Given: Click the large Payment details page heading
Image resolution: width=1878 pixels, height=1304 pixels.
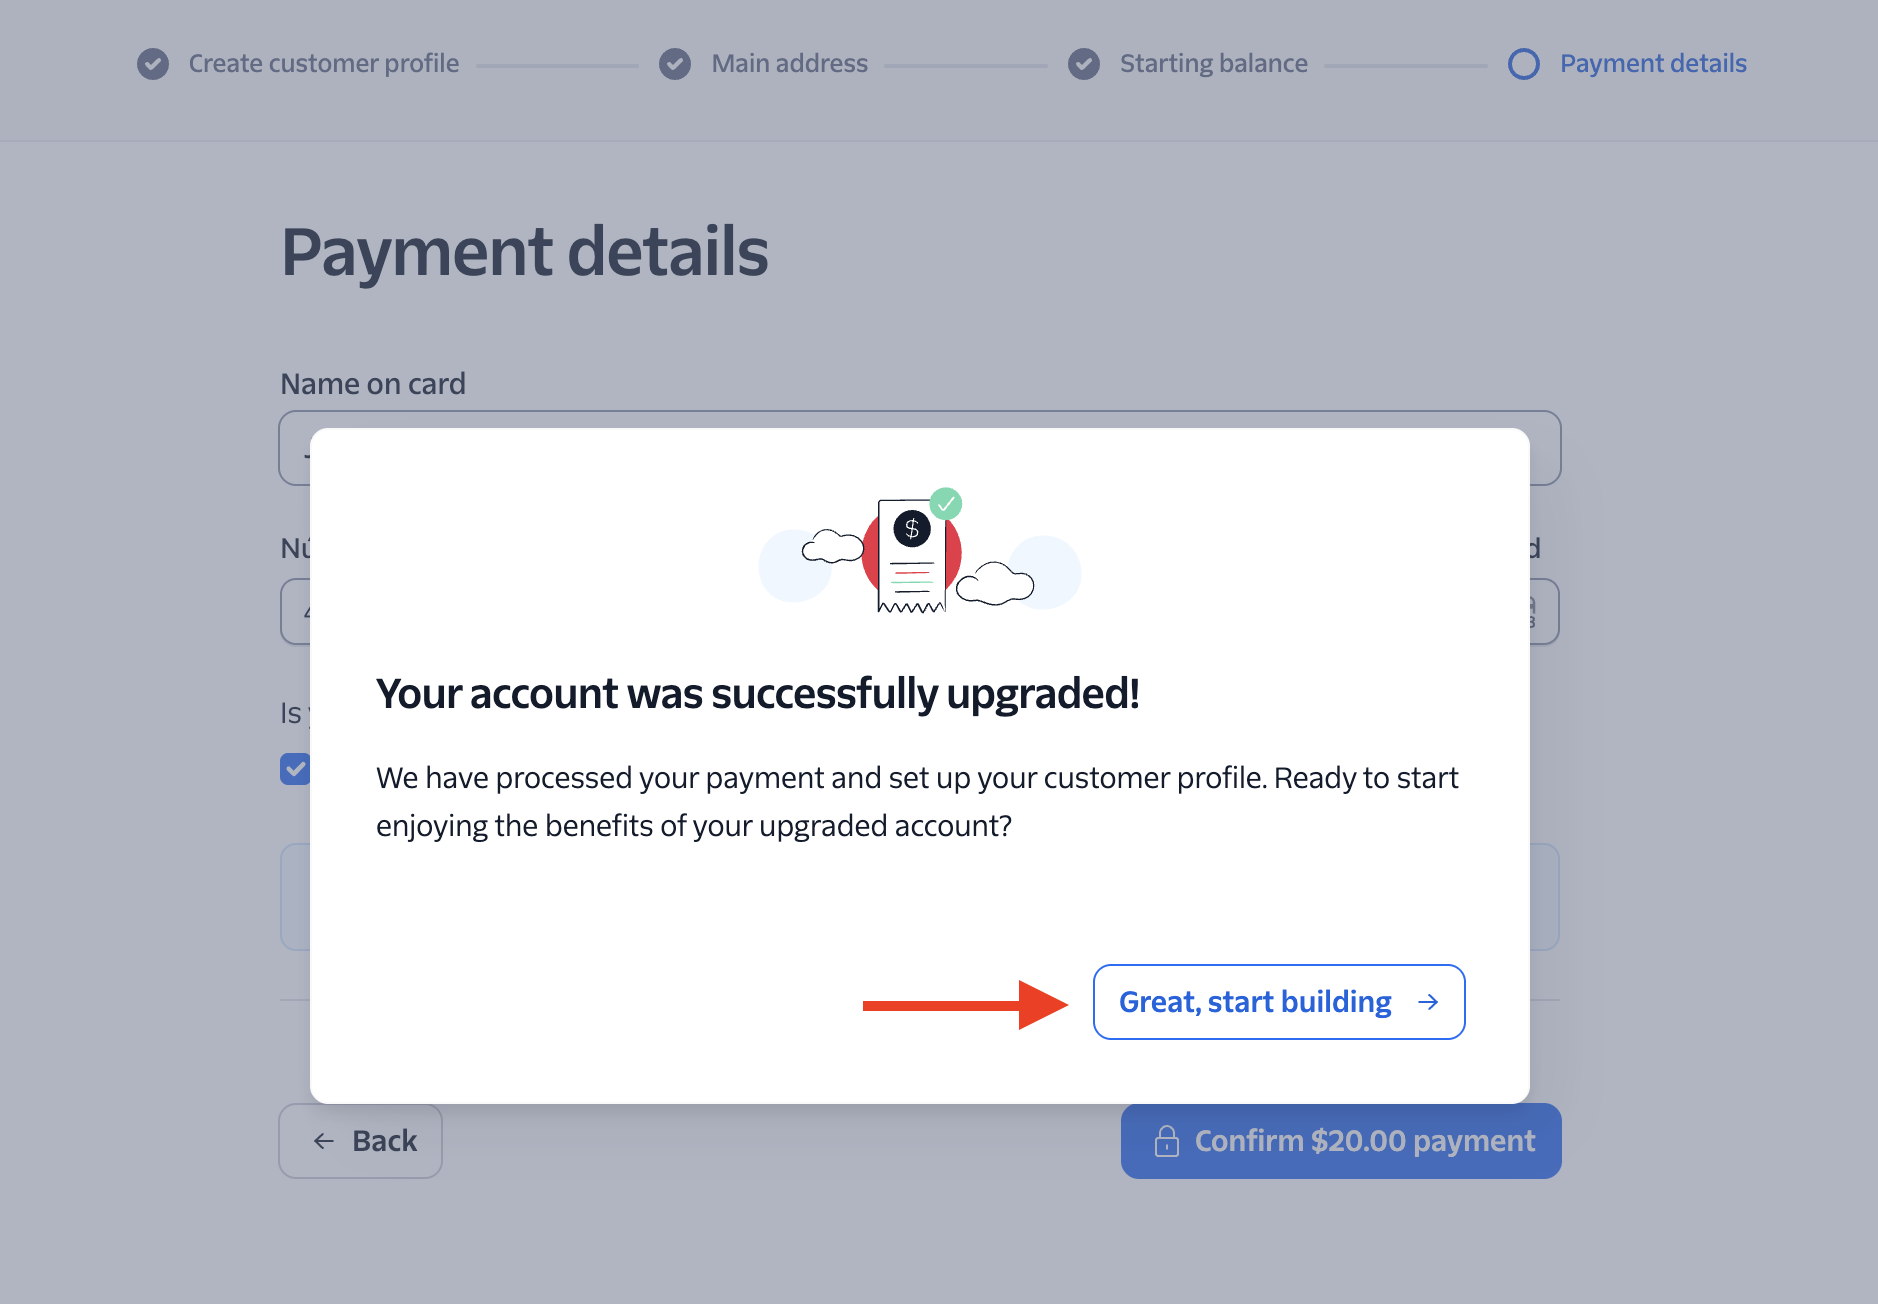Looking at the screenshot, I should (x=525, y=251).
